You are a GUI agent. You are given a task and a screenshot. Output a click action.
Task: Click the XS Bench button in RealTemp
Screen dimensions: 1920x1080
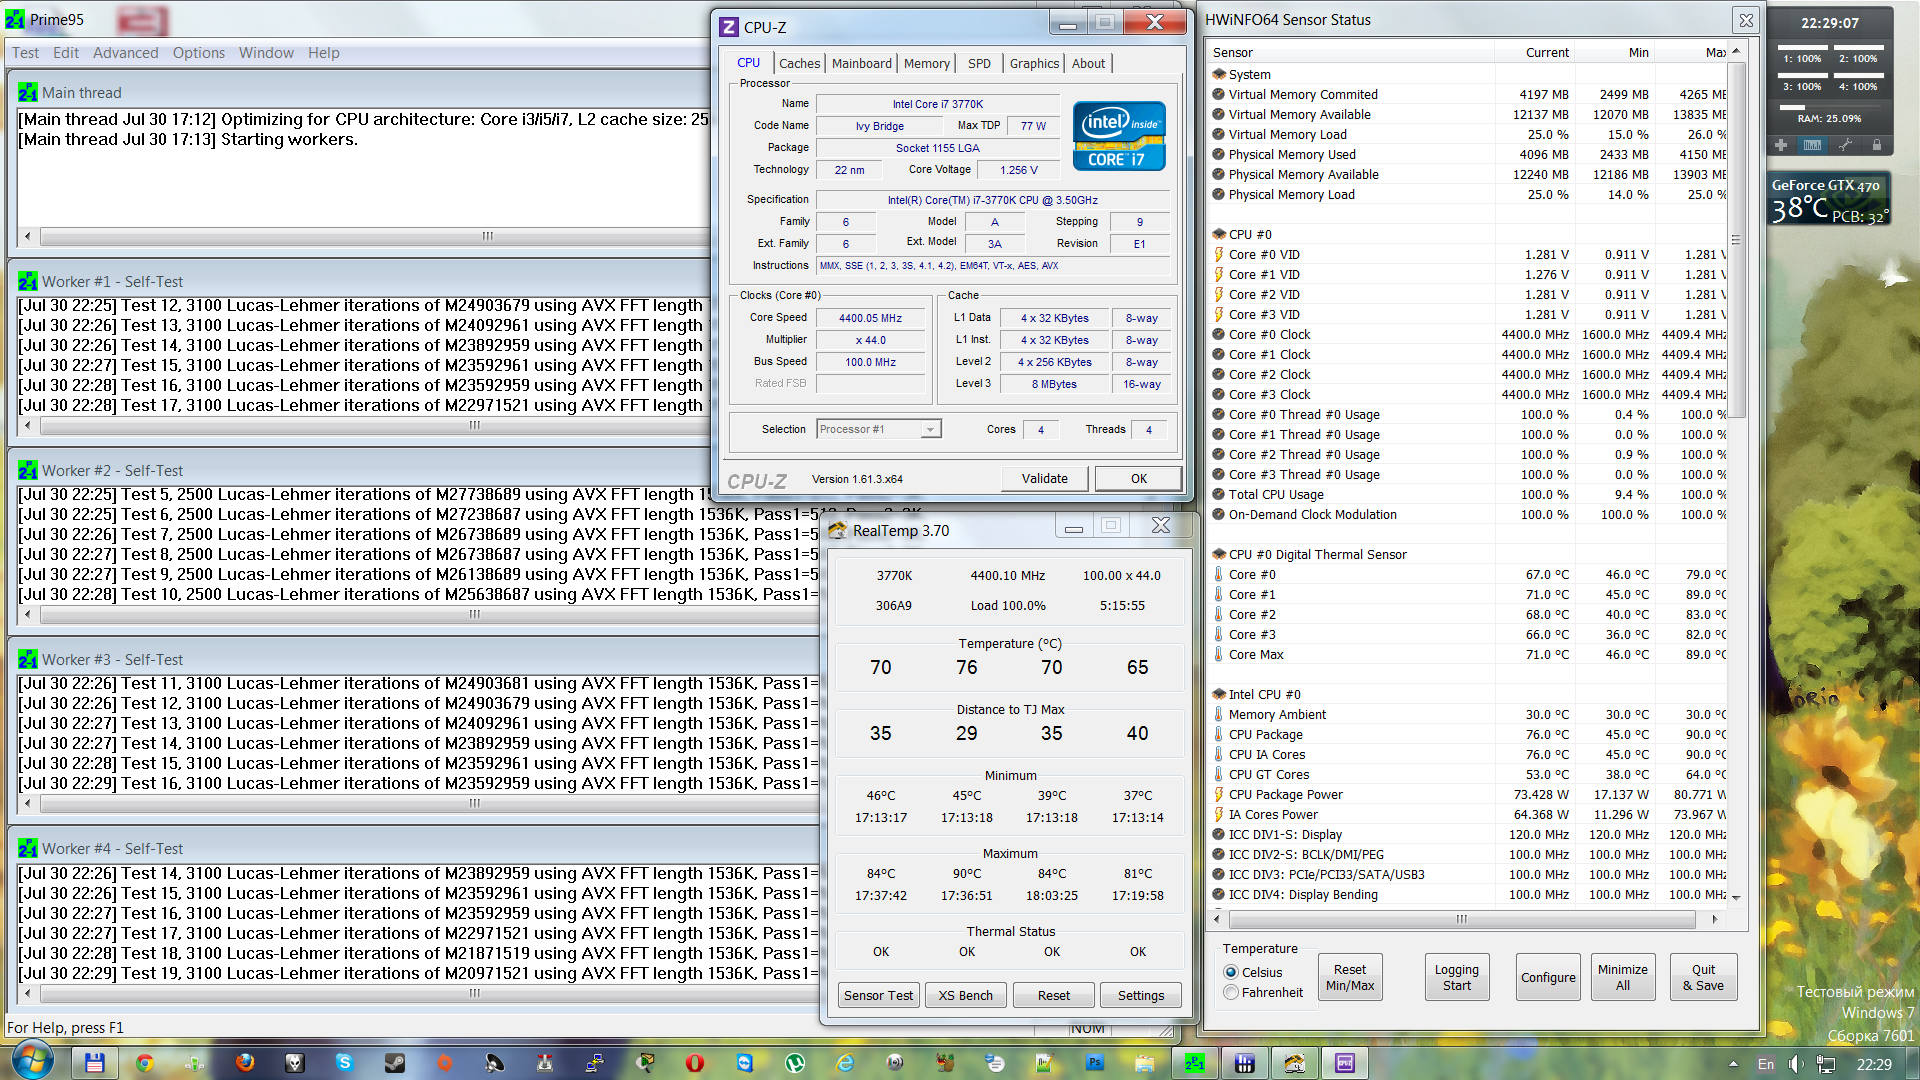pos(965,995)
